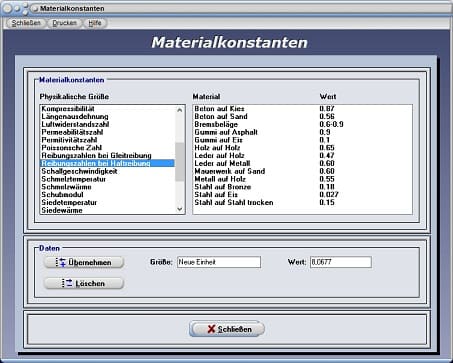
Task: Click the Übernehmen button
Action: [x=84, y=263]
